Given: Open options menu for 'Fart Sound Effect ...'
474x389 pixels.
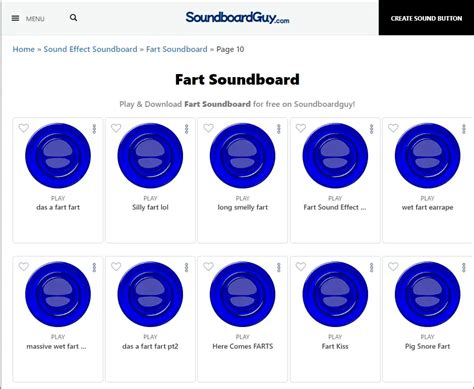Looking at the screenshot, I should click(372, 129).
